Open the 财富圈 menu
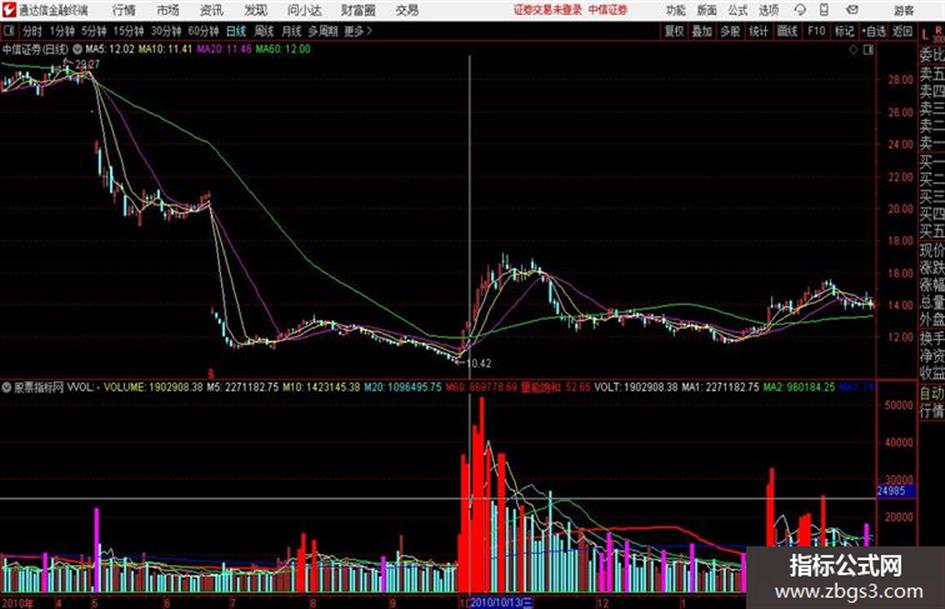 (358, 10)
